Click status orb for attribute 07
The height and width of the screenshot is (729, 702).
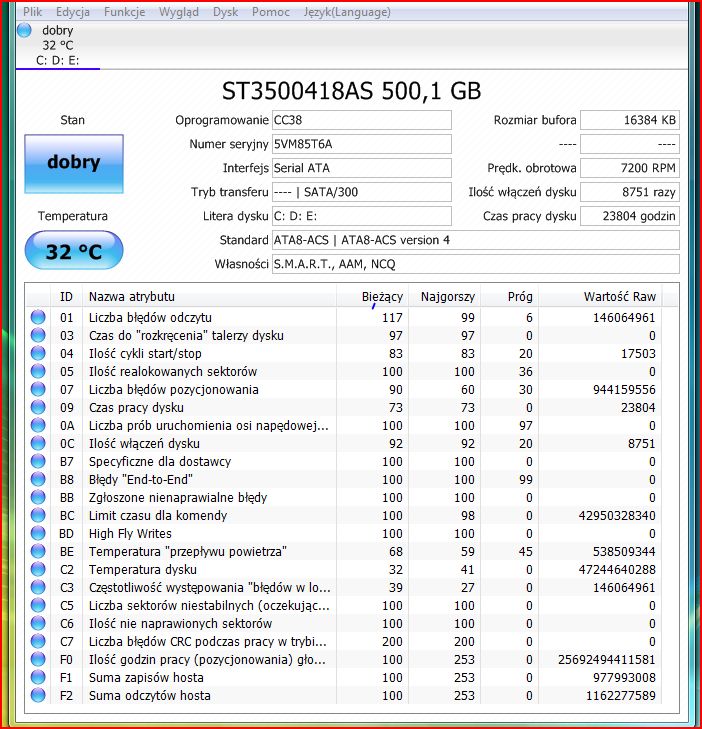click(38, 389)
